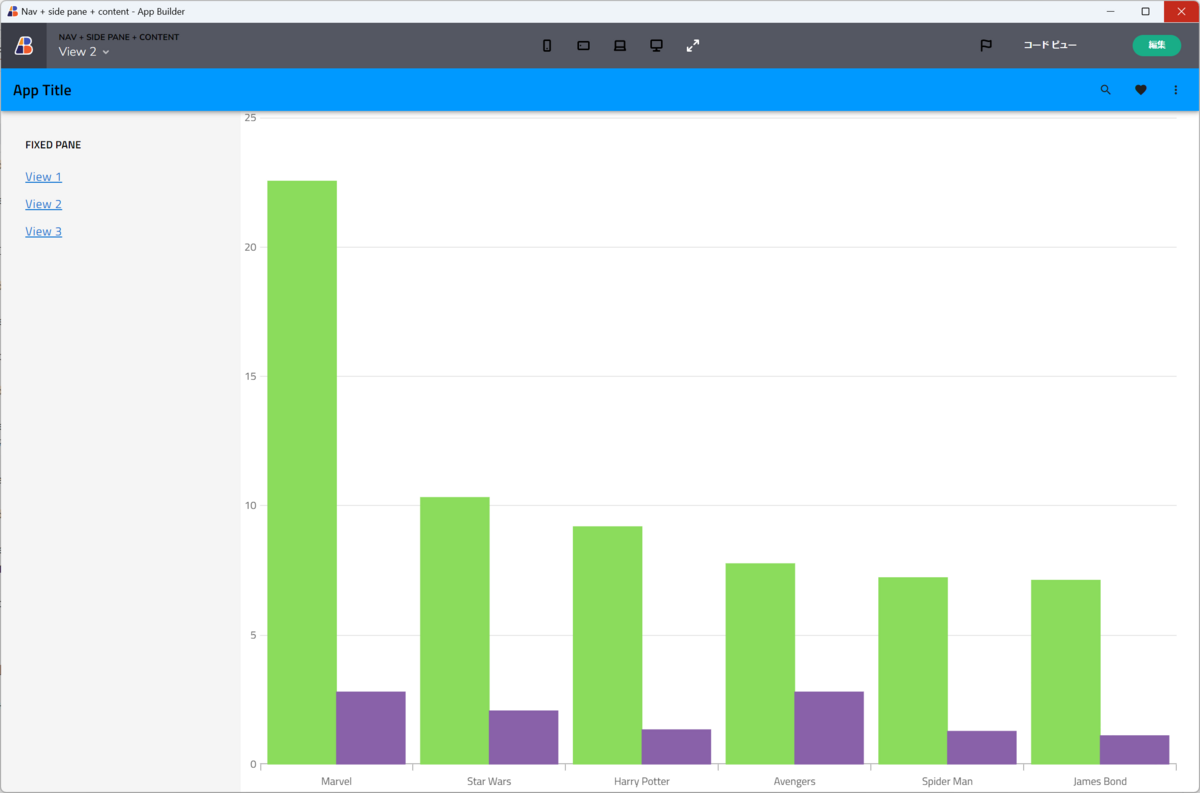Click the 10 value on y-axis

click(x=251, y=505)
